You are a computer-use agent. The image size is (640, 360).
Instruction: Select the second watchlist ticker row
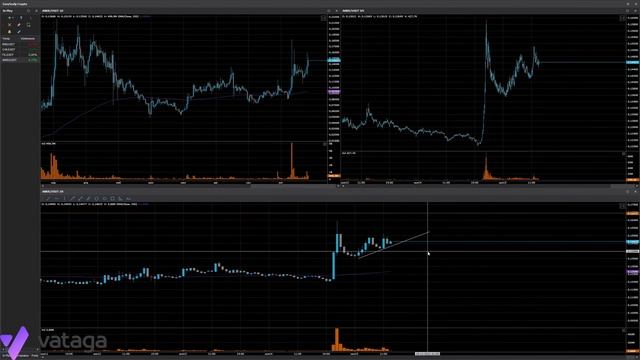(x=20, y=49)
